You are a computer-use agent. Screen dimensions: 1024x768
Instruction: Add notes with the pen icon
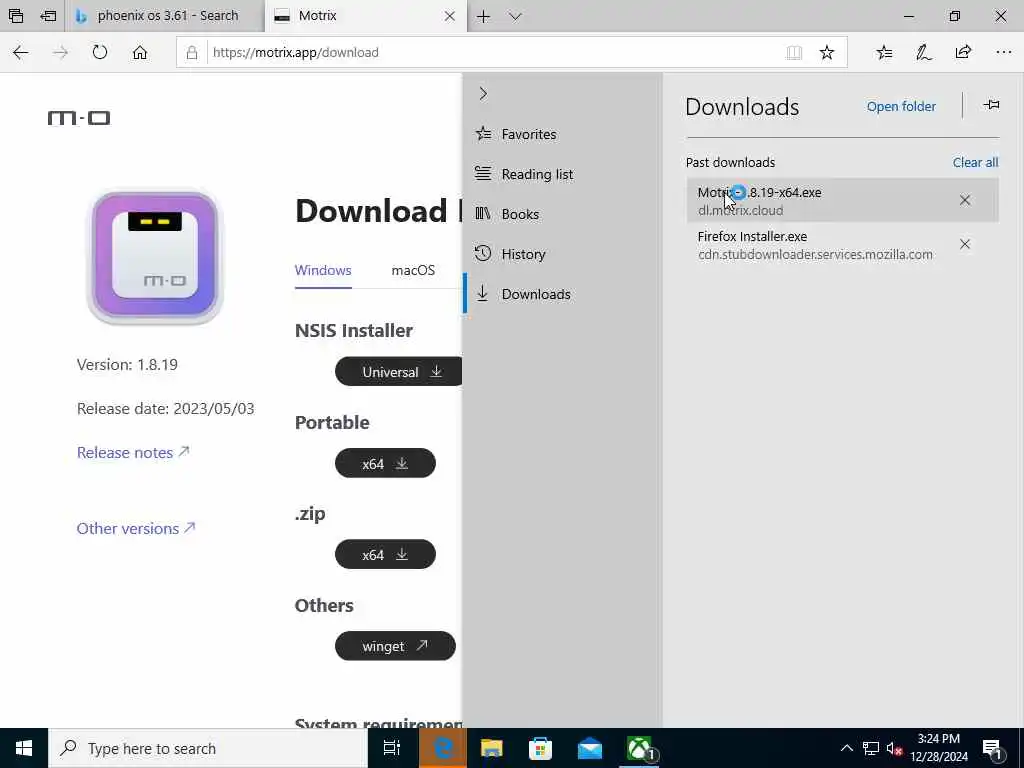pyautogui.click(x=923, y=52)
